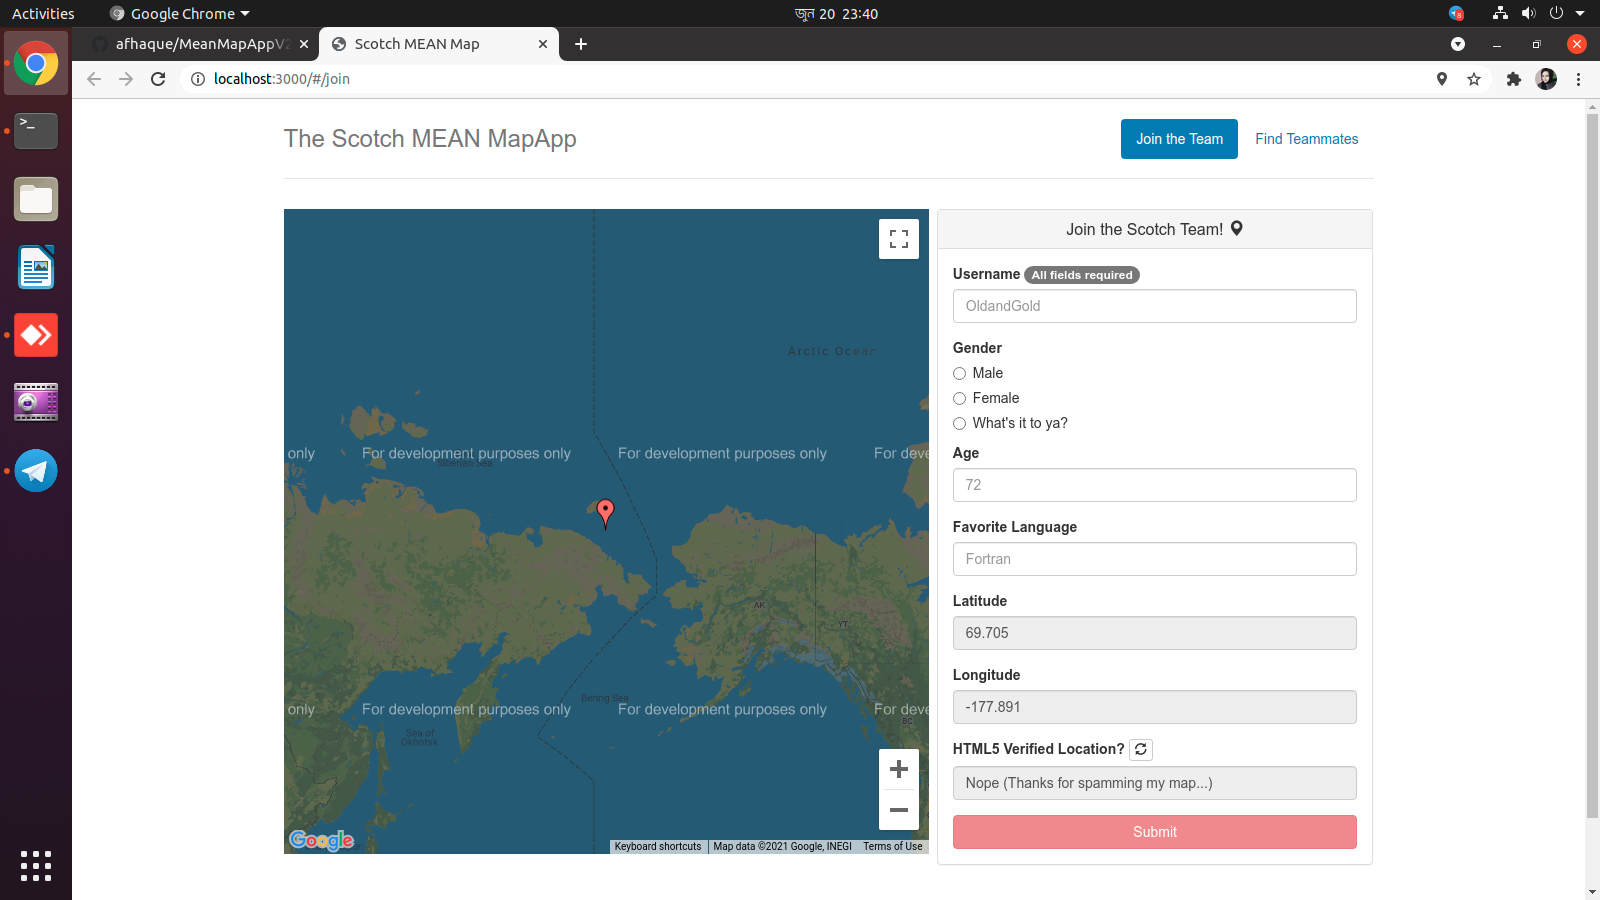This screenshot has width=1600, height=900.
Task: Click the All fields required badge
Action: [x=1081, y=275]
